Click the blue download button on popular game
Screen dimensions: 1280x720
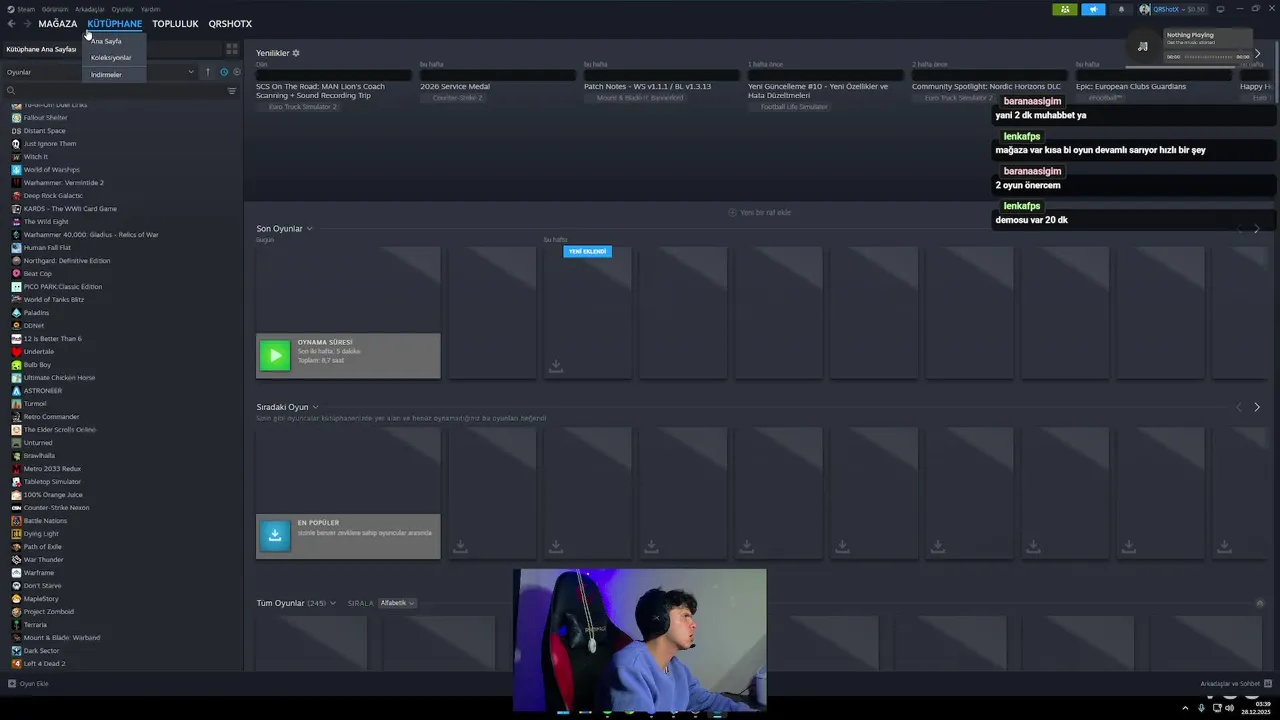tap(275, 536)
